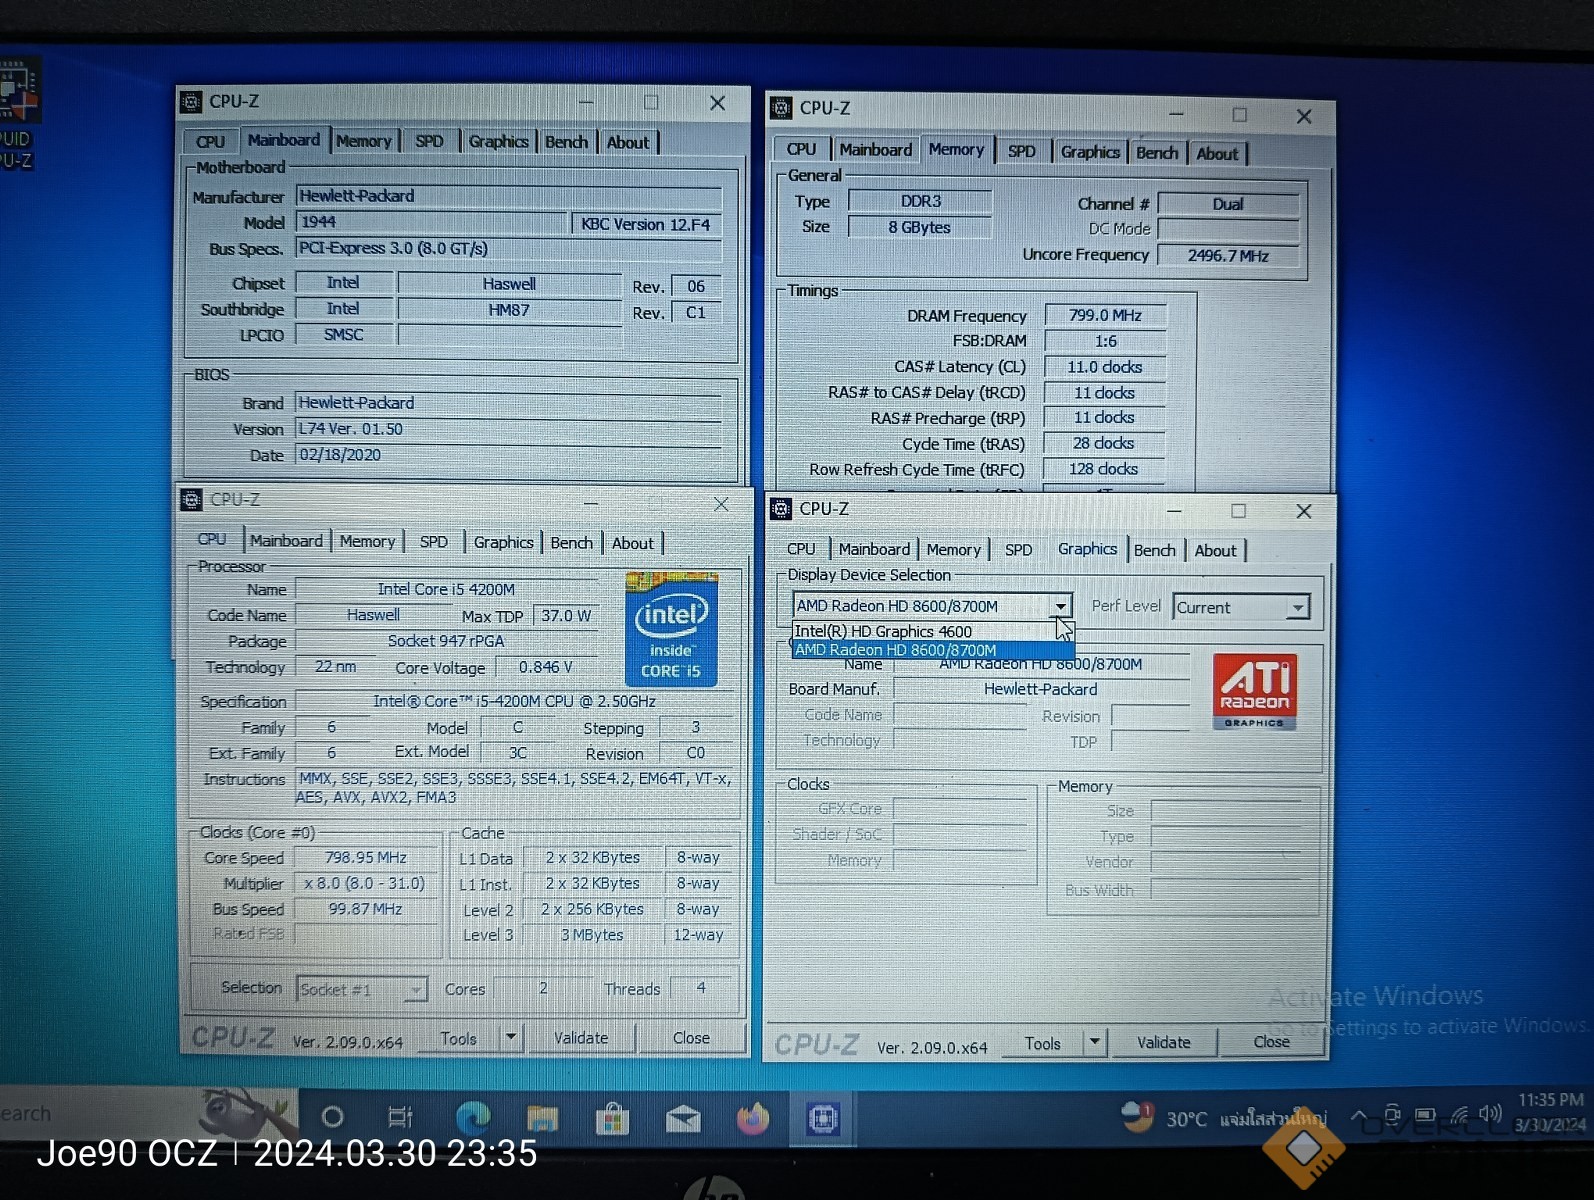Open the Mail app on taskbar
The width and height of the screenshot is (1594, 1200).
coord(683,1119)
